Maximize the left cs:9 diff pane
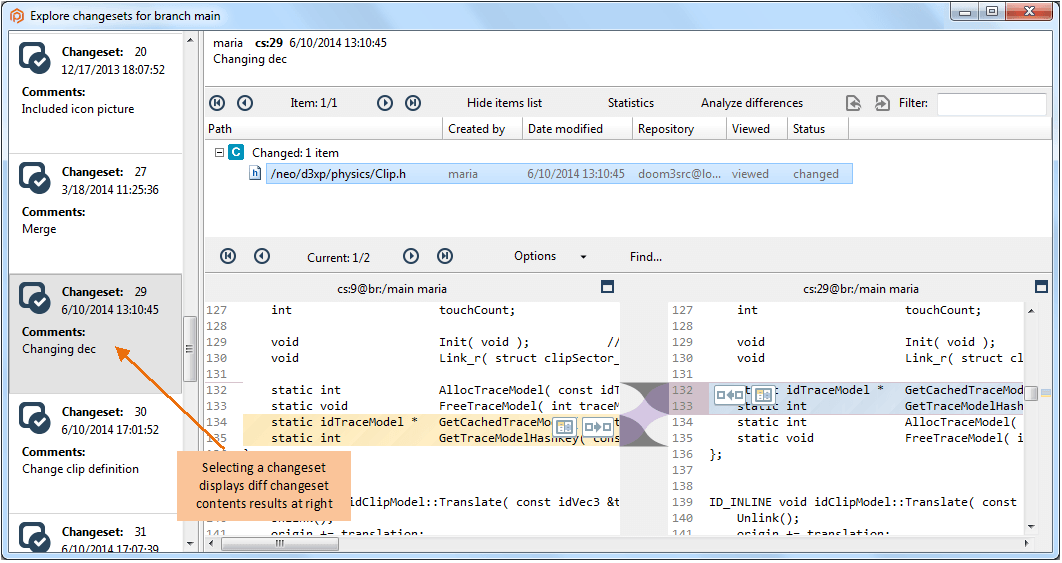The image size is (1062, 563). (x=608, y=287)
